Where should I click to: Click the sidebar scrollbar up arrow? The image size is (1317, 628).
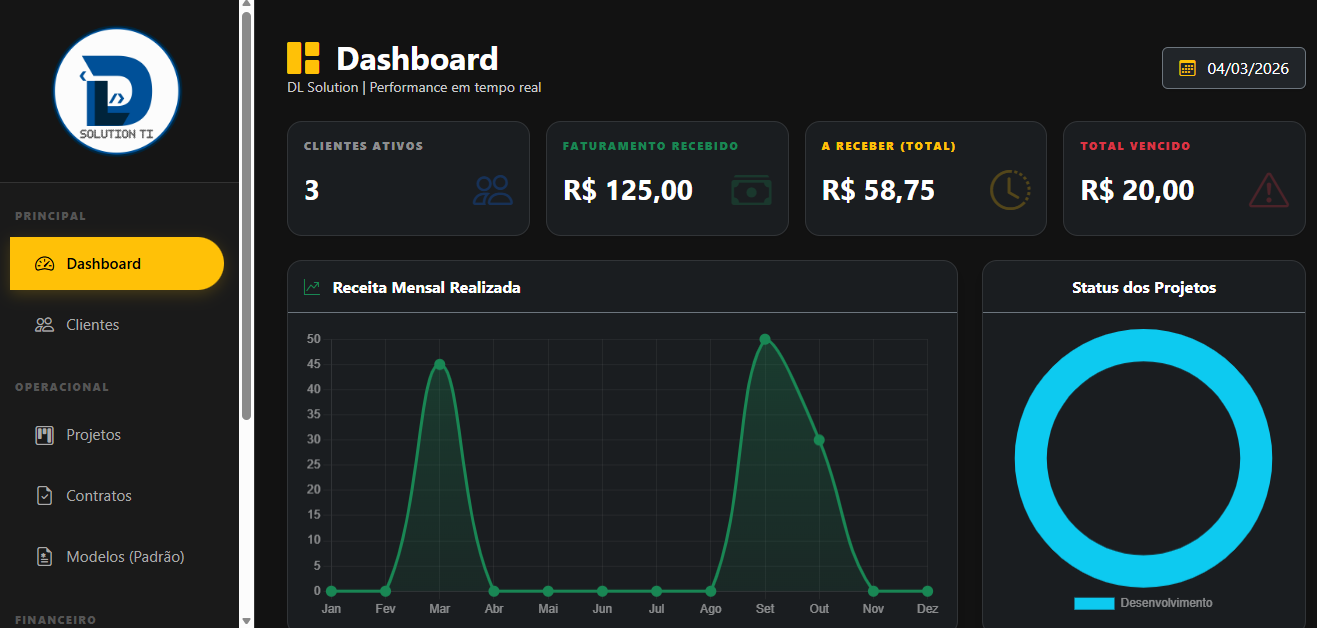point(247,6)
